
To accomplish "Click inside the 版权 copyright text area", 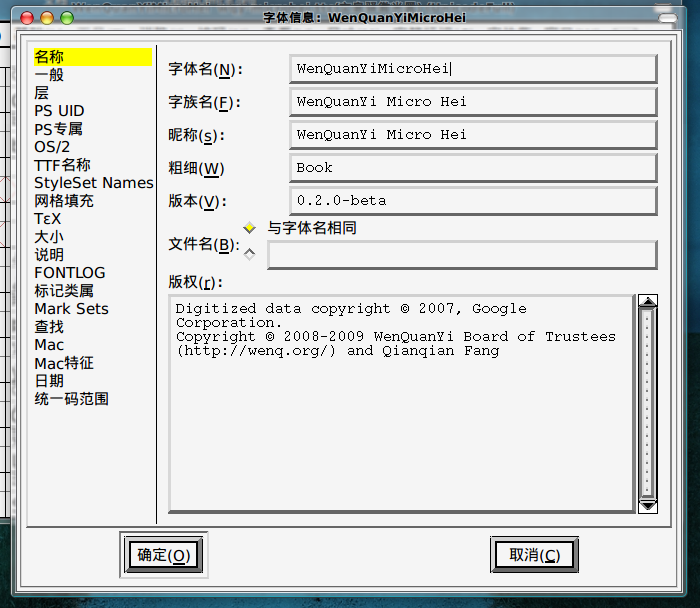I will tap(402, 404).
